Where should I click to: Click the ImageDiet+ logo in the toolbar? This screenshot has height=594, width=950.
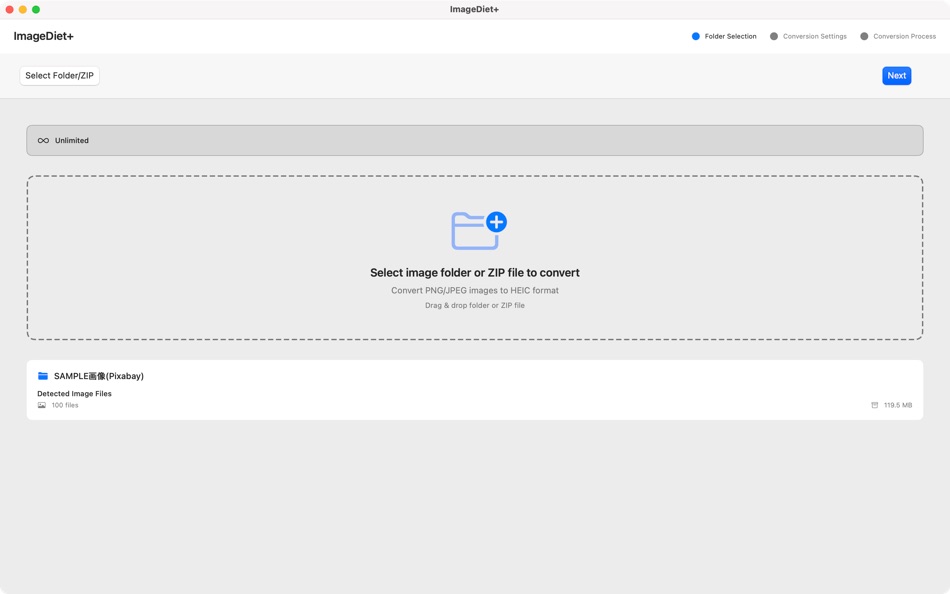point(44,35)
